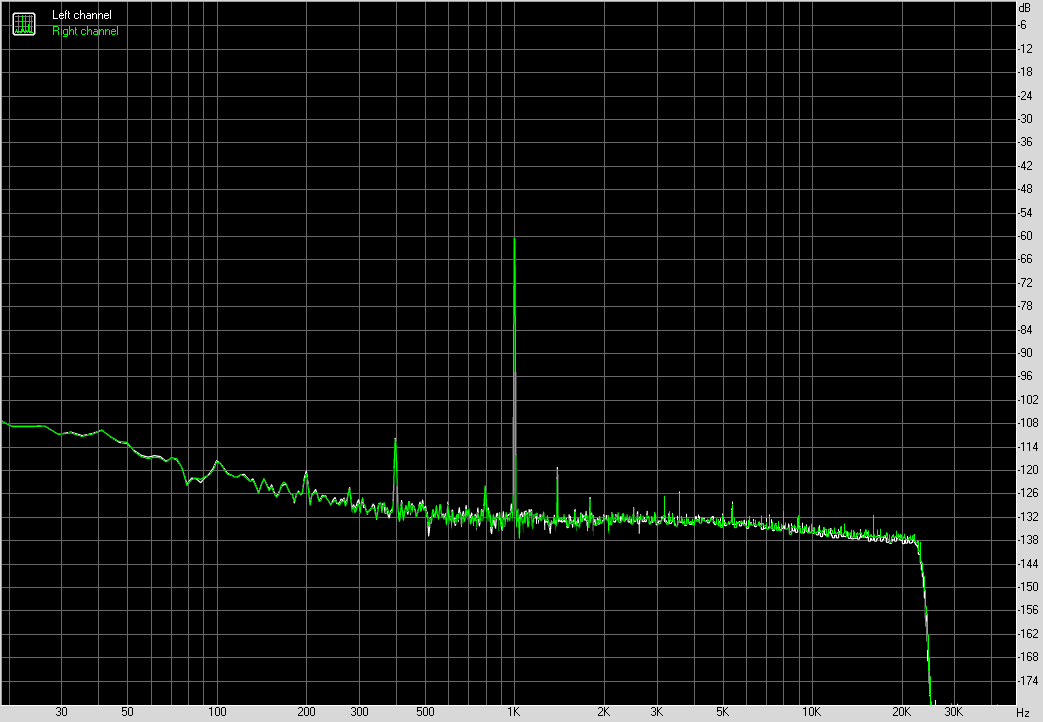Click the "2K" frequency axis label
Image resolution: width=1043 pixels, height=722 pixels.
coord(603,712)
